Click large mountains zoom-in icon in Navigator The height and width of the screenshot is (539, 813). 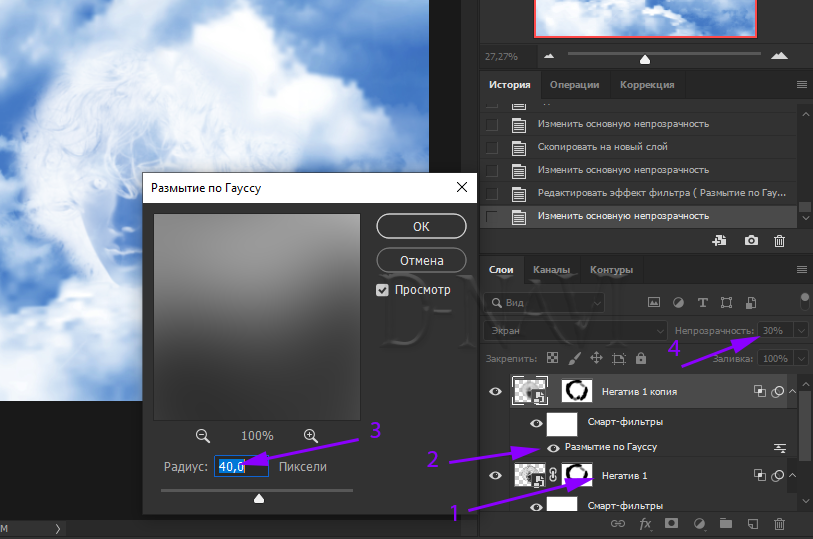click(x=779, y=55)
